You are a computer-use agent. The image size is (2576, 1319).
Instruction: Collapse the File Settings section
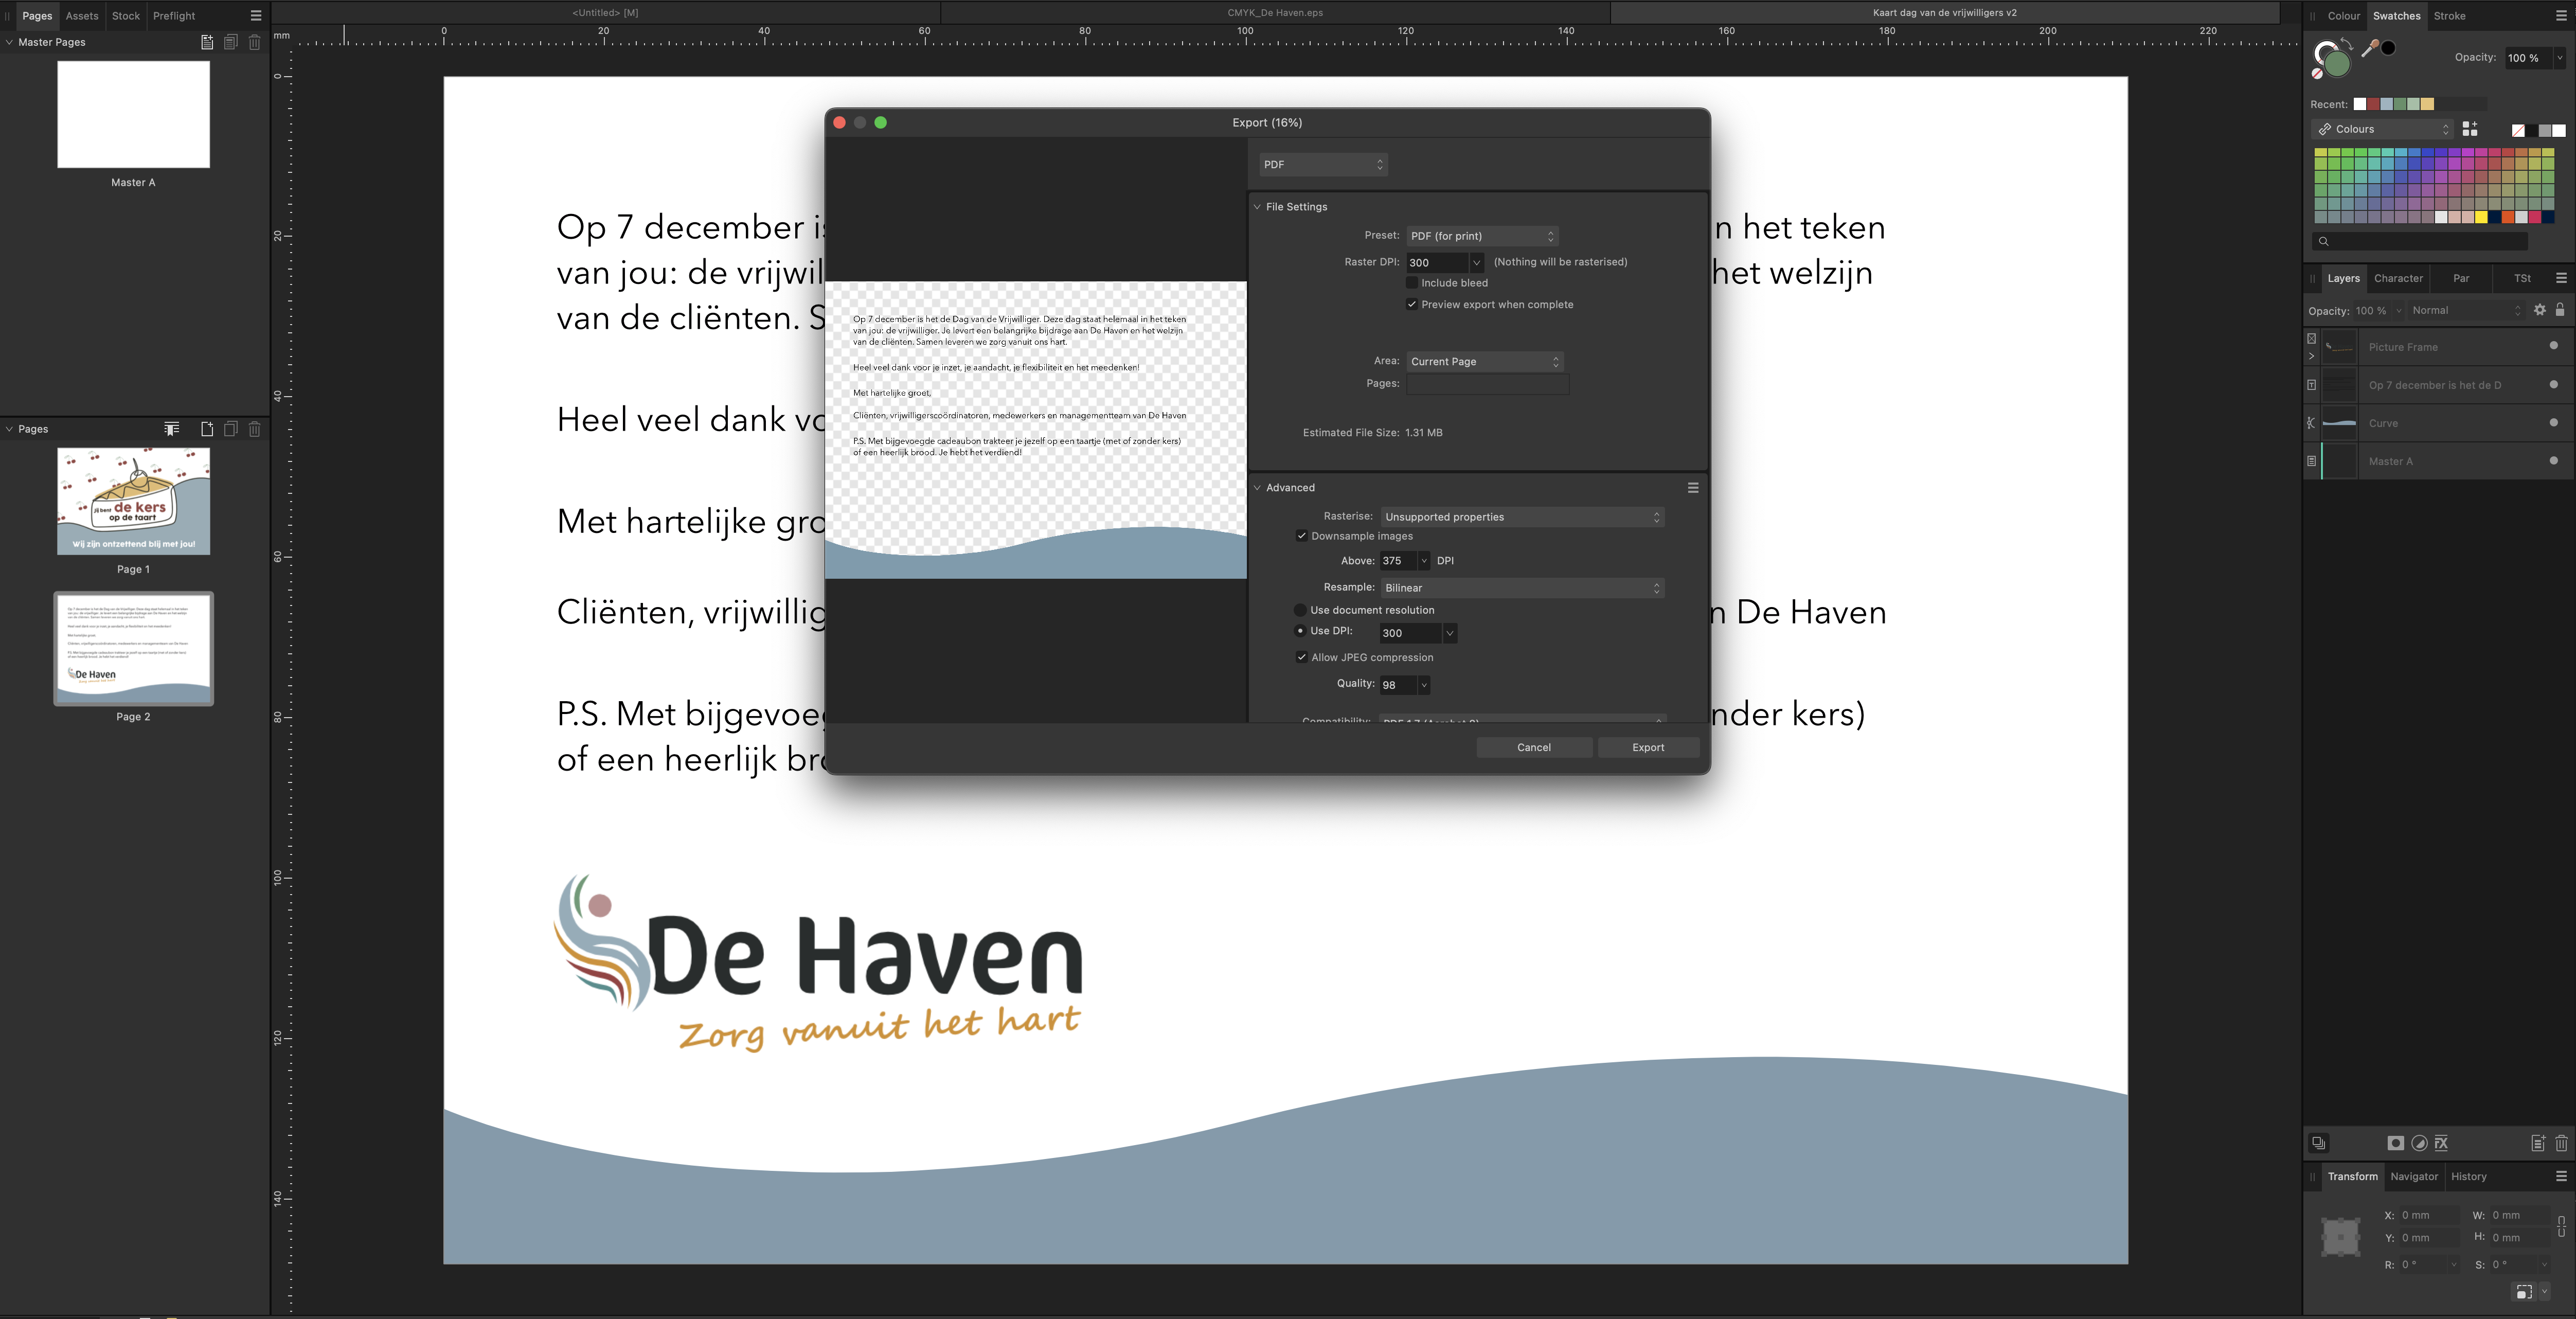(1257, 207)
